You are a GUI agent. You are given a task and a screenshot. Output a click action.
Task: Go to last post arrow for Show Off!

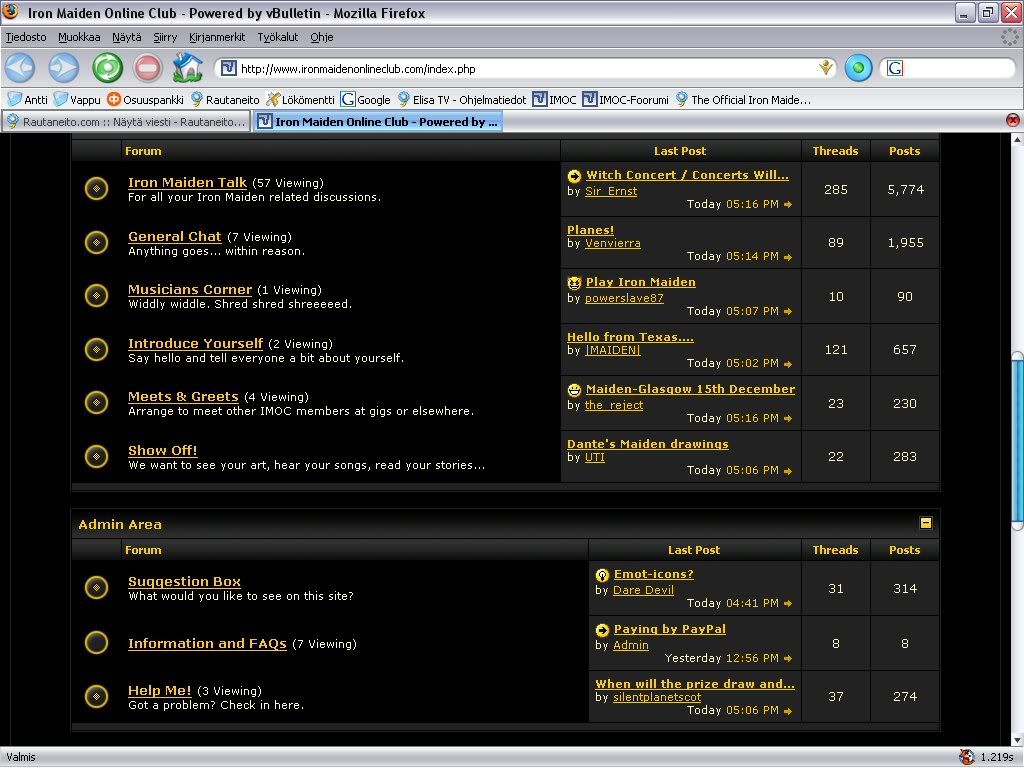point(788,471)
